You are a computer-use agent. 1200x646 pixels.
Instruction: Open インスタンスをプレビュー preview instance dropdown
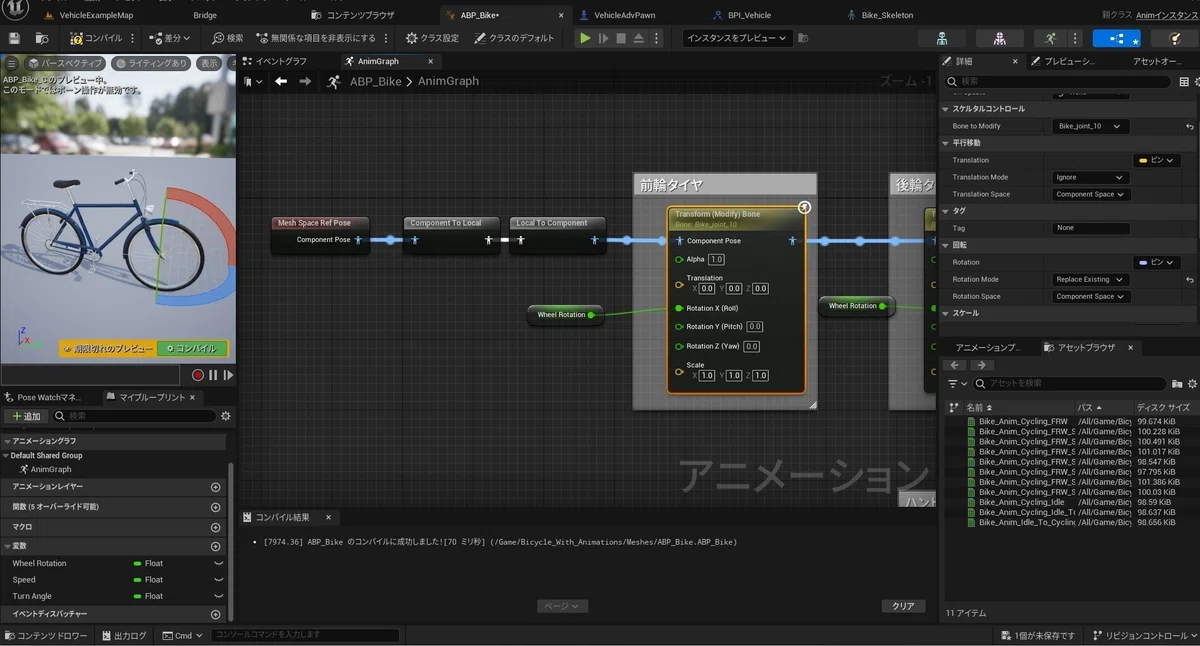point(738,38)
